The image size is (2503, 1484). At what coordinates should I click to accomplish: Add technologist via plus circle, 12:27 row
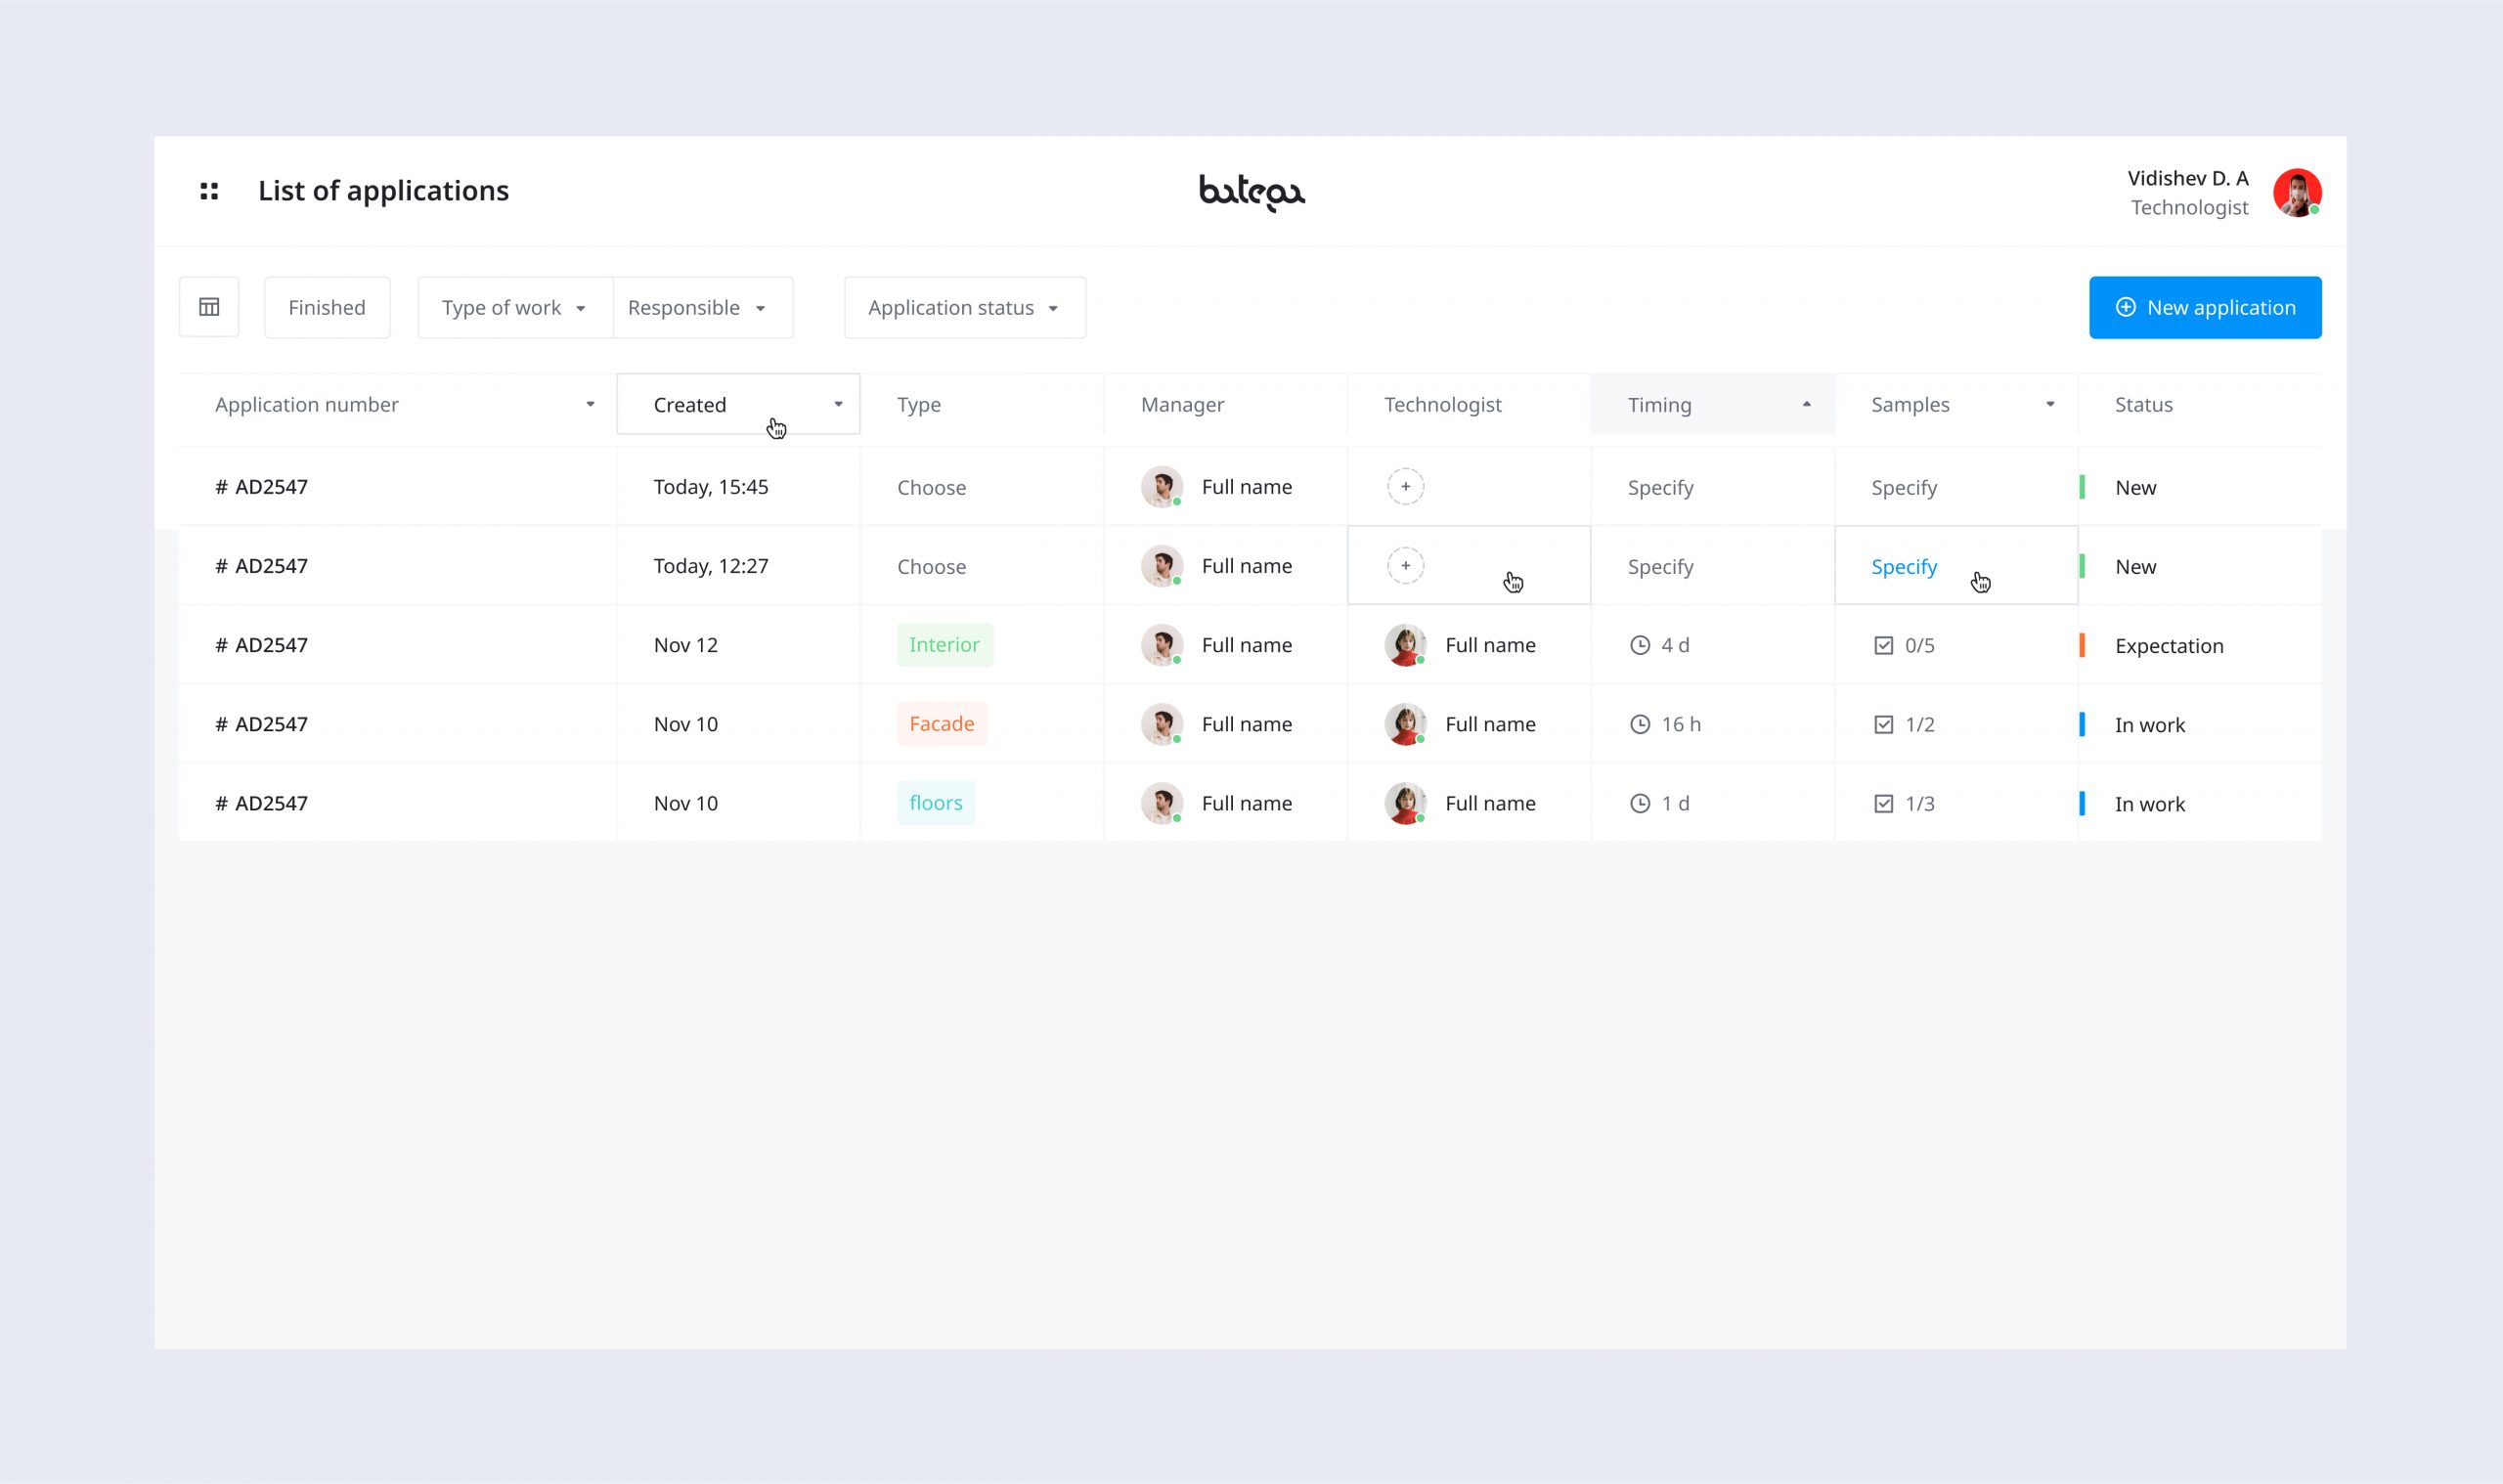tap(1405, 566)
